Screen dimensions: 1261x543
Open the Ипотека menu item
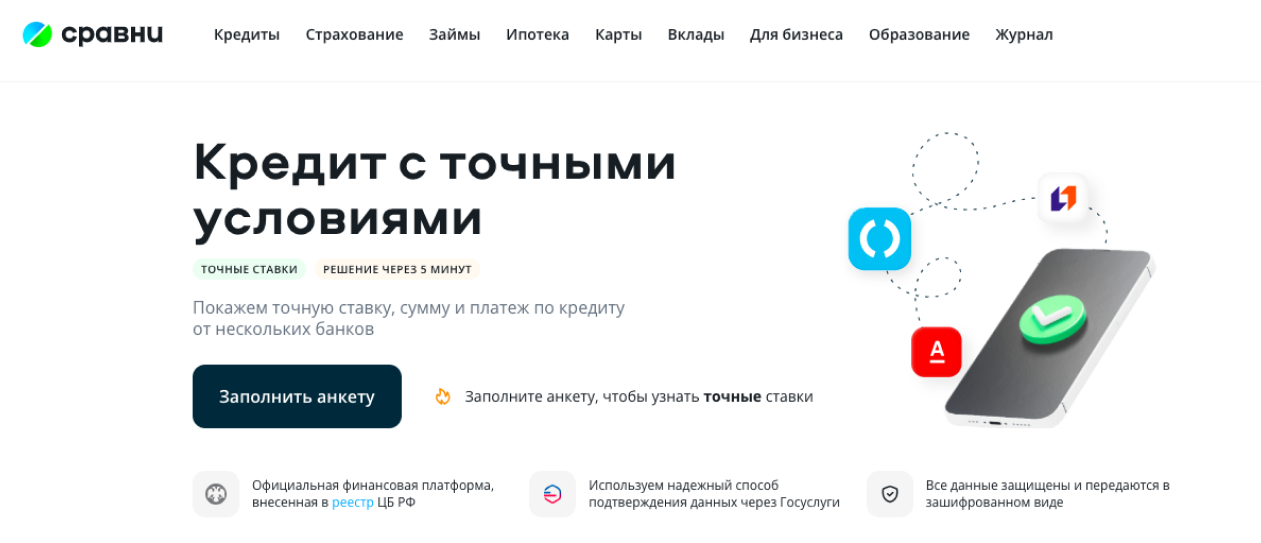click(537, 35)
